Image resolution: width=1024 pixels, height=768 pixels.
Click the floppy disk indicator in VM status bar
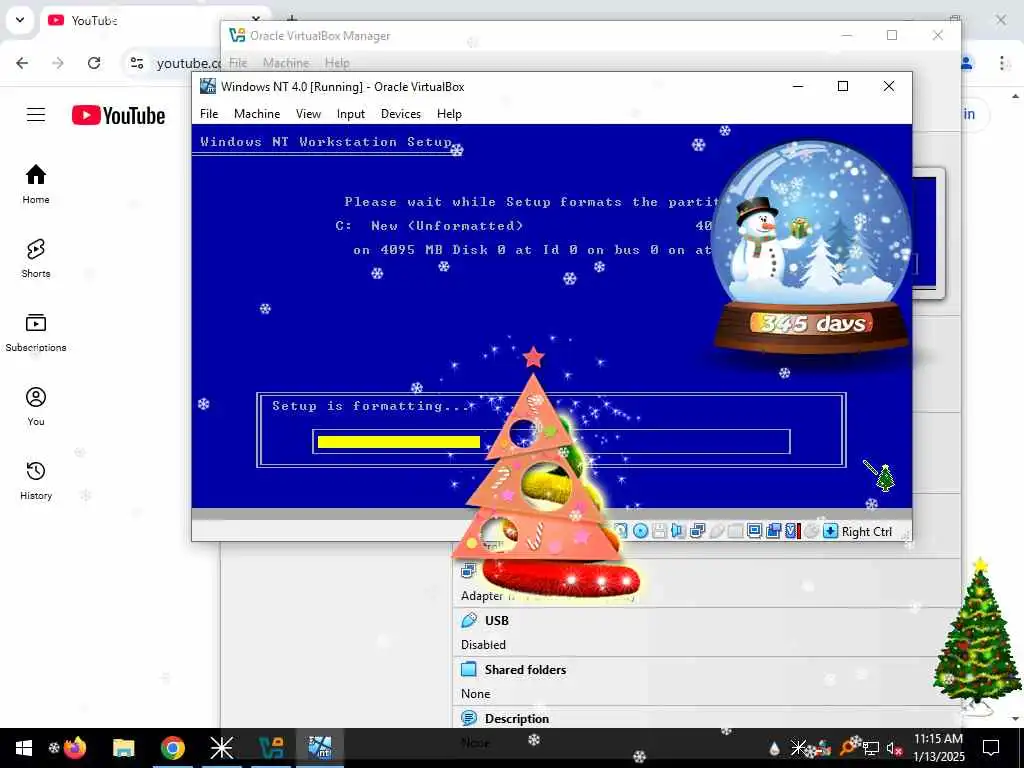pyautogui.click(x=659, y=532)
